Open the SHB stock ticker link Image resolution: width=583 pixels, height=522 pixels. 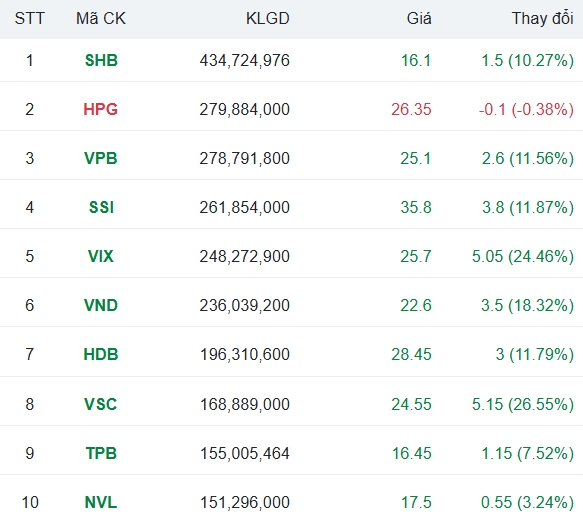click(101, 60)
